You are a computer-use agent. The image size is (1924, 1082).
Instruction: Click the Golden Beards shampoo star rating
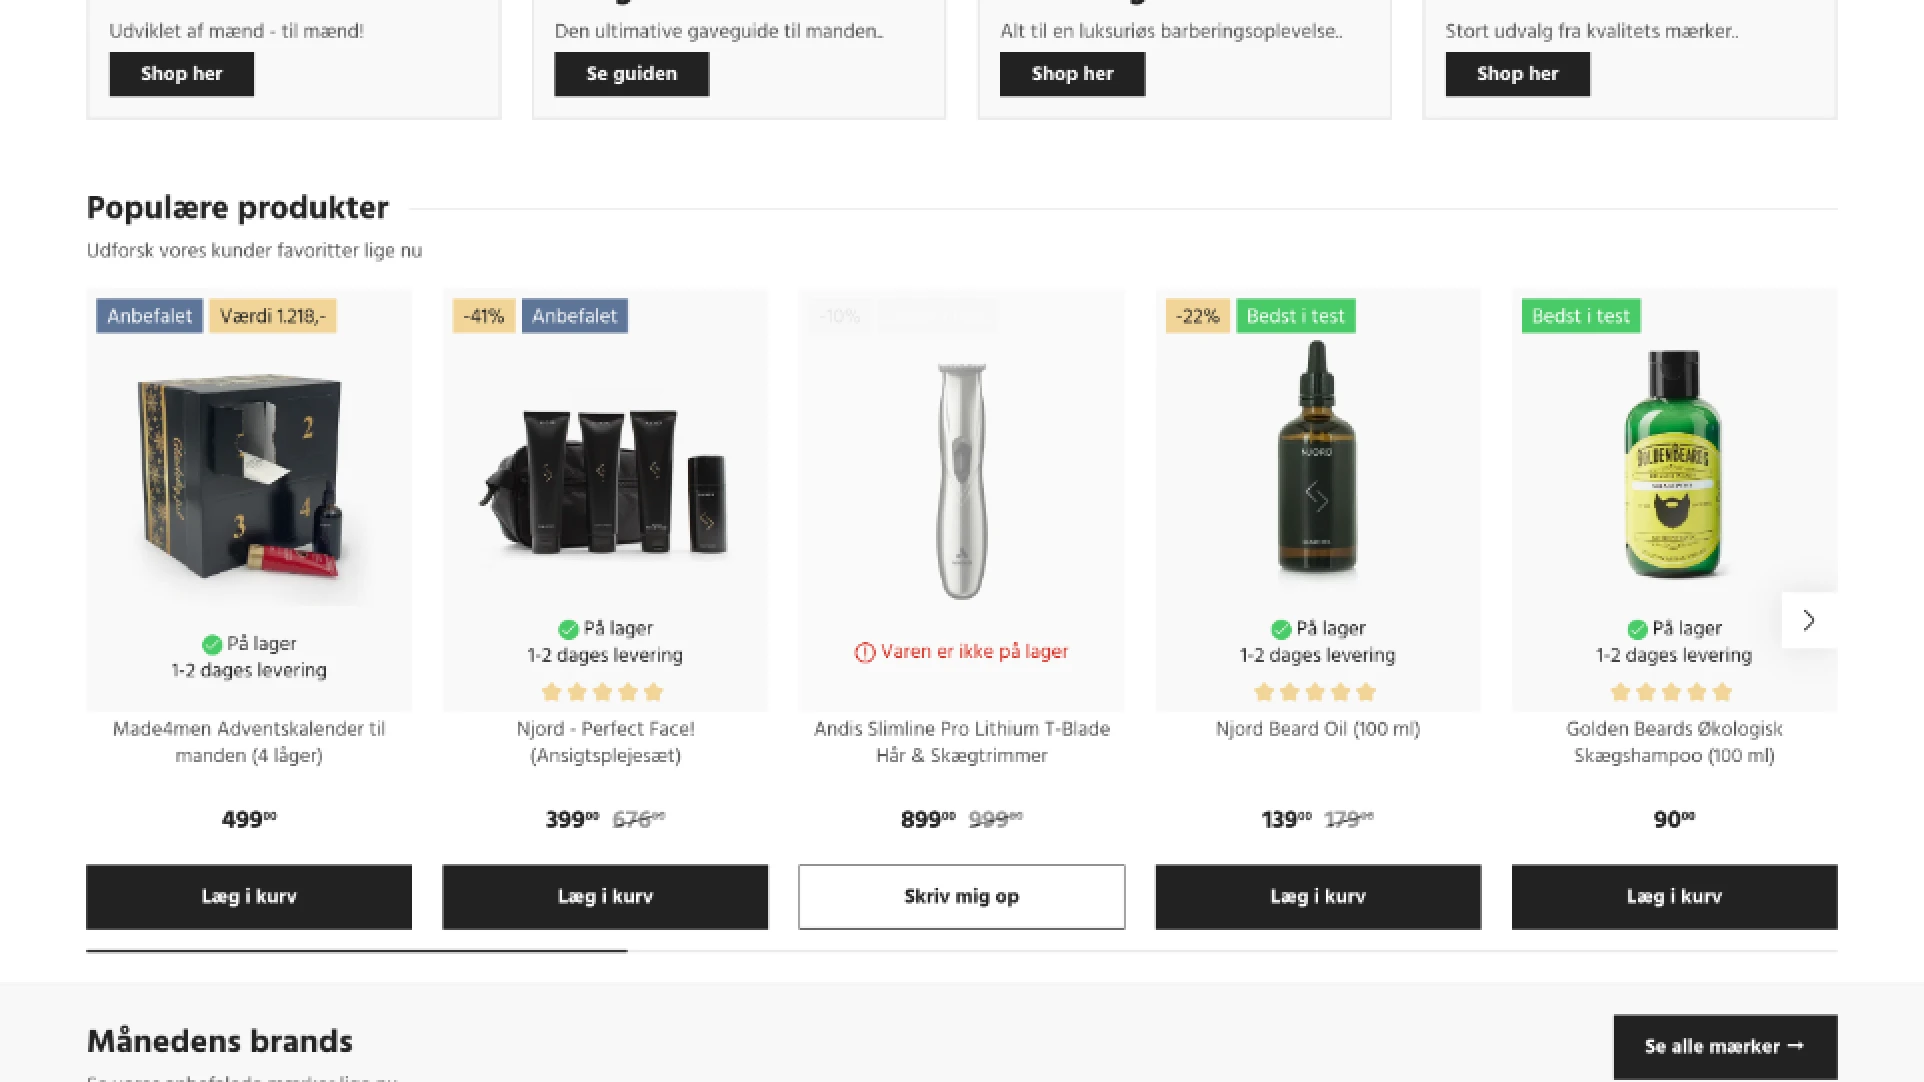[x=1672, y=692]
